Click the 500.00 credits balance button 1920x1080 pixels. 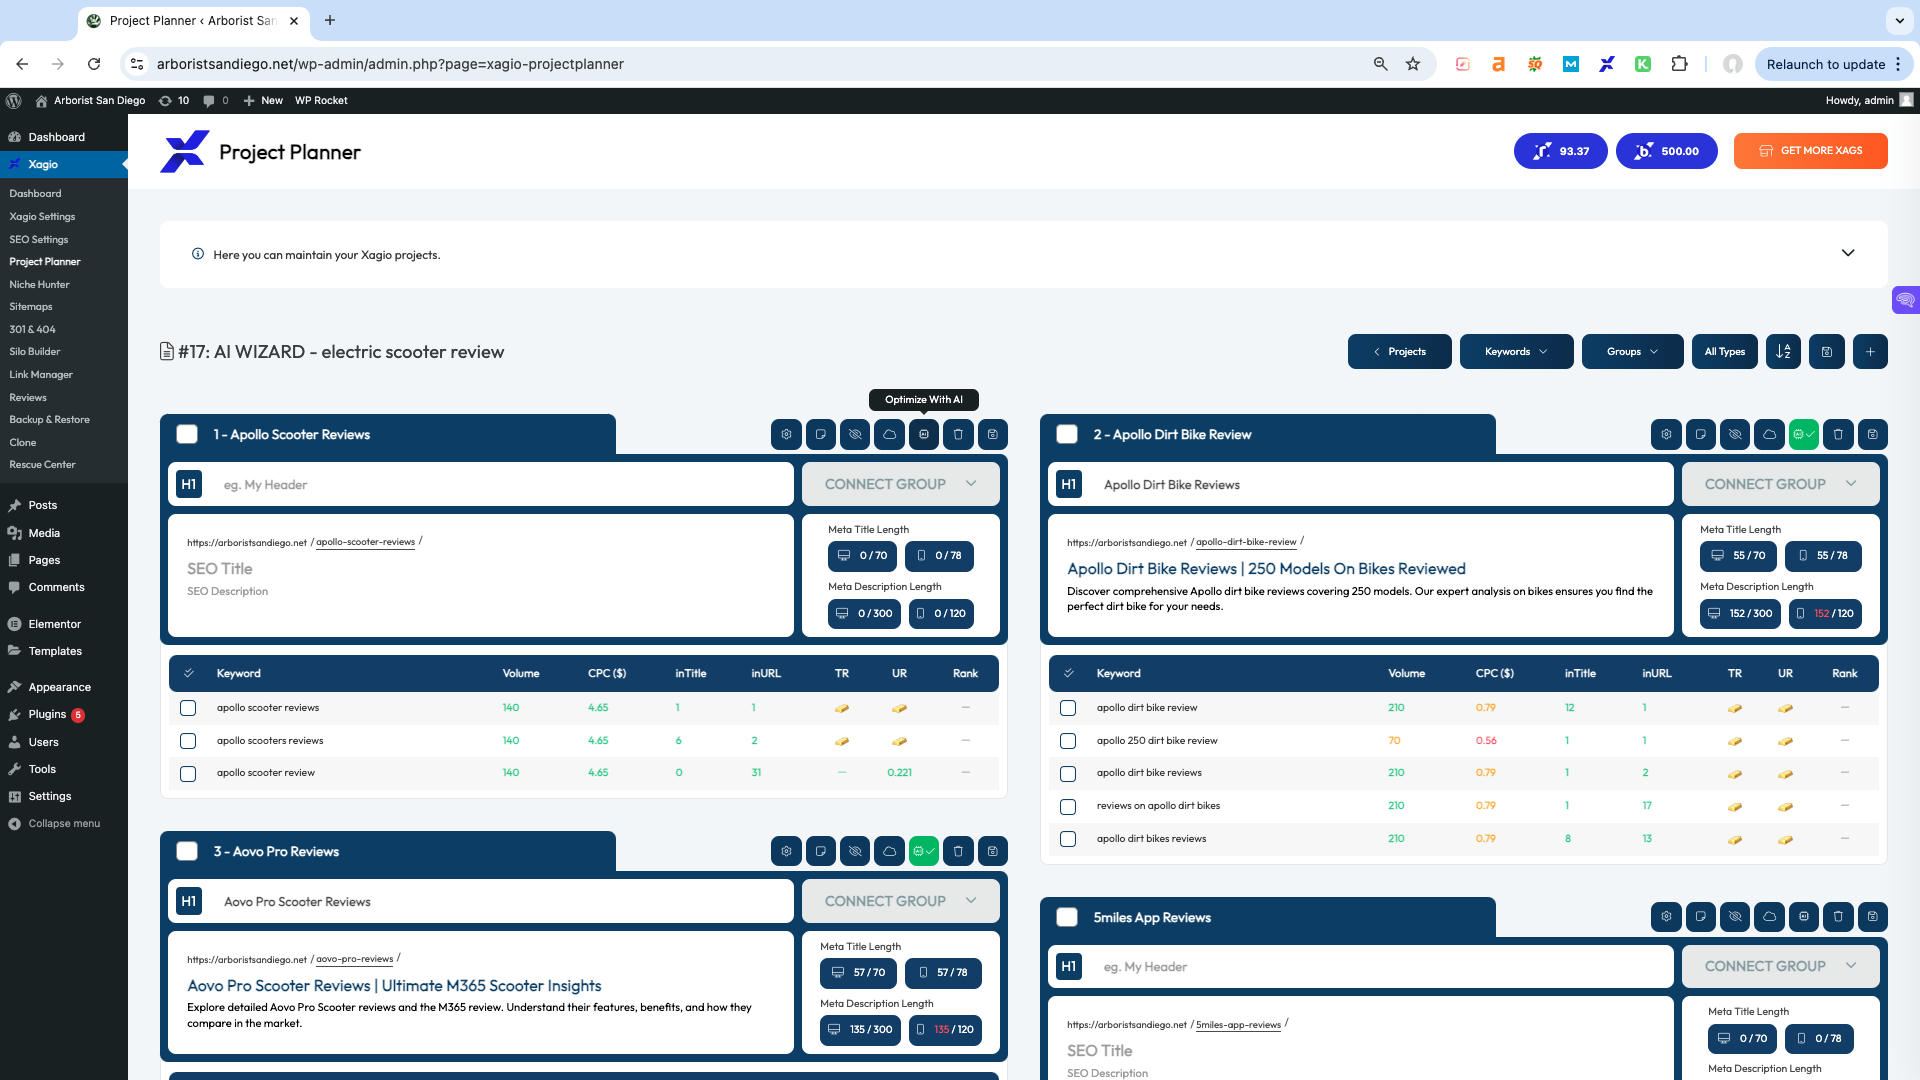tap(1666, 151)
